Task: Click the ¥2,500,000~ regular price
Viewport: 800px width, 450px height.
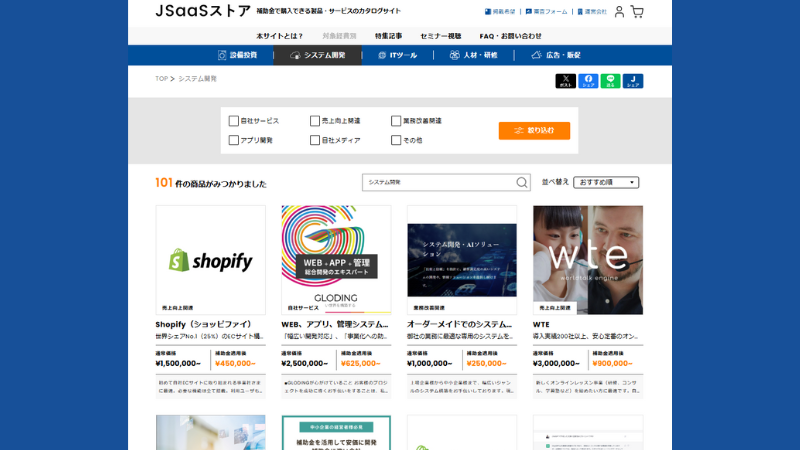Action: coord(305,363)
